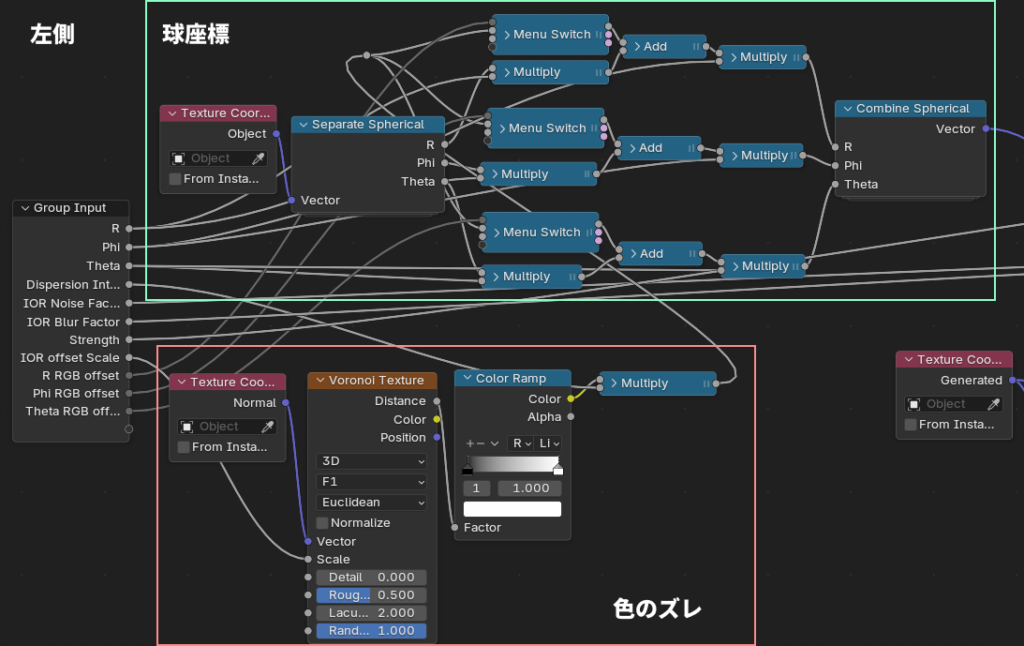Toggle From Instancer in the Generated Texture Coordinate node
This screenshot has height=646, width=1024.
coord(911,425)
